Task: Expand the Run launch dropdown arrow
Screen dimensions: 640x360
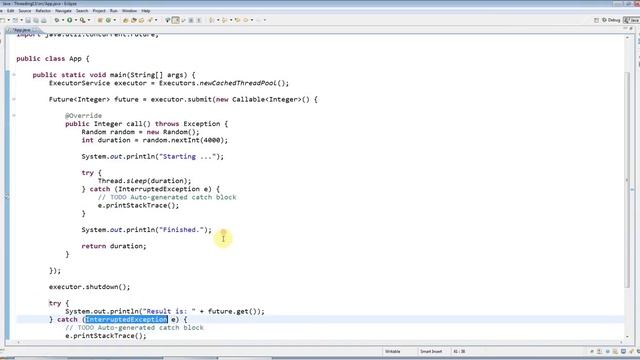Action: coord(76,20)
